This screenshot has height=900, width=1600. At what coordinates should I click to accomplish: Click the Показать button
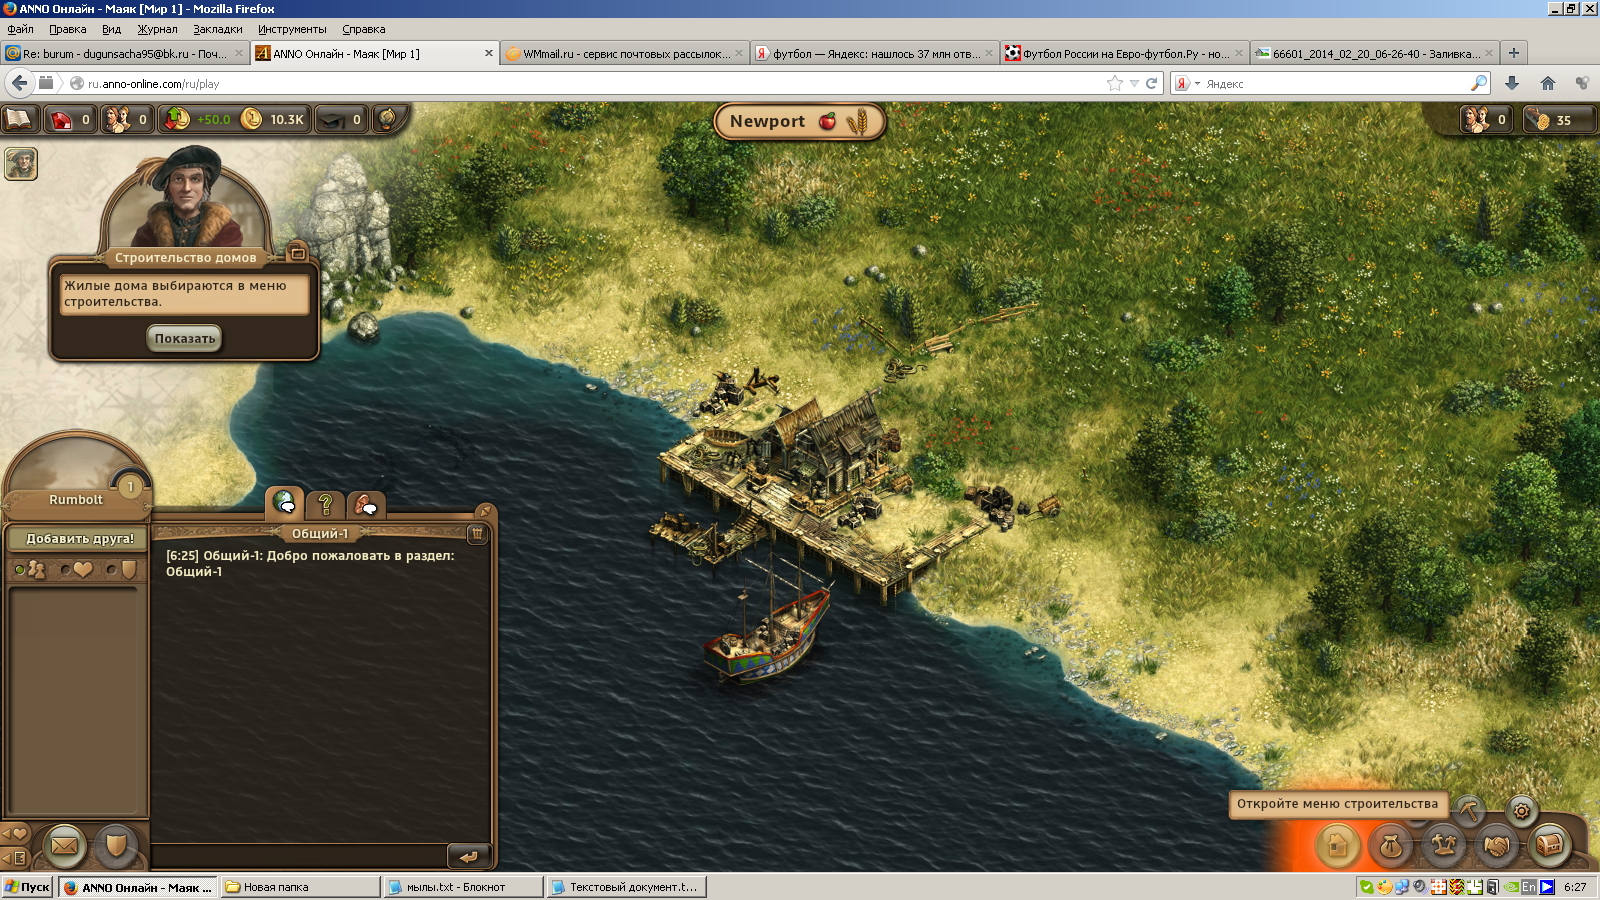click(185, 339)
